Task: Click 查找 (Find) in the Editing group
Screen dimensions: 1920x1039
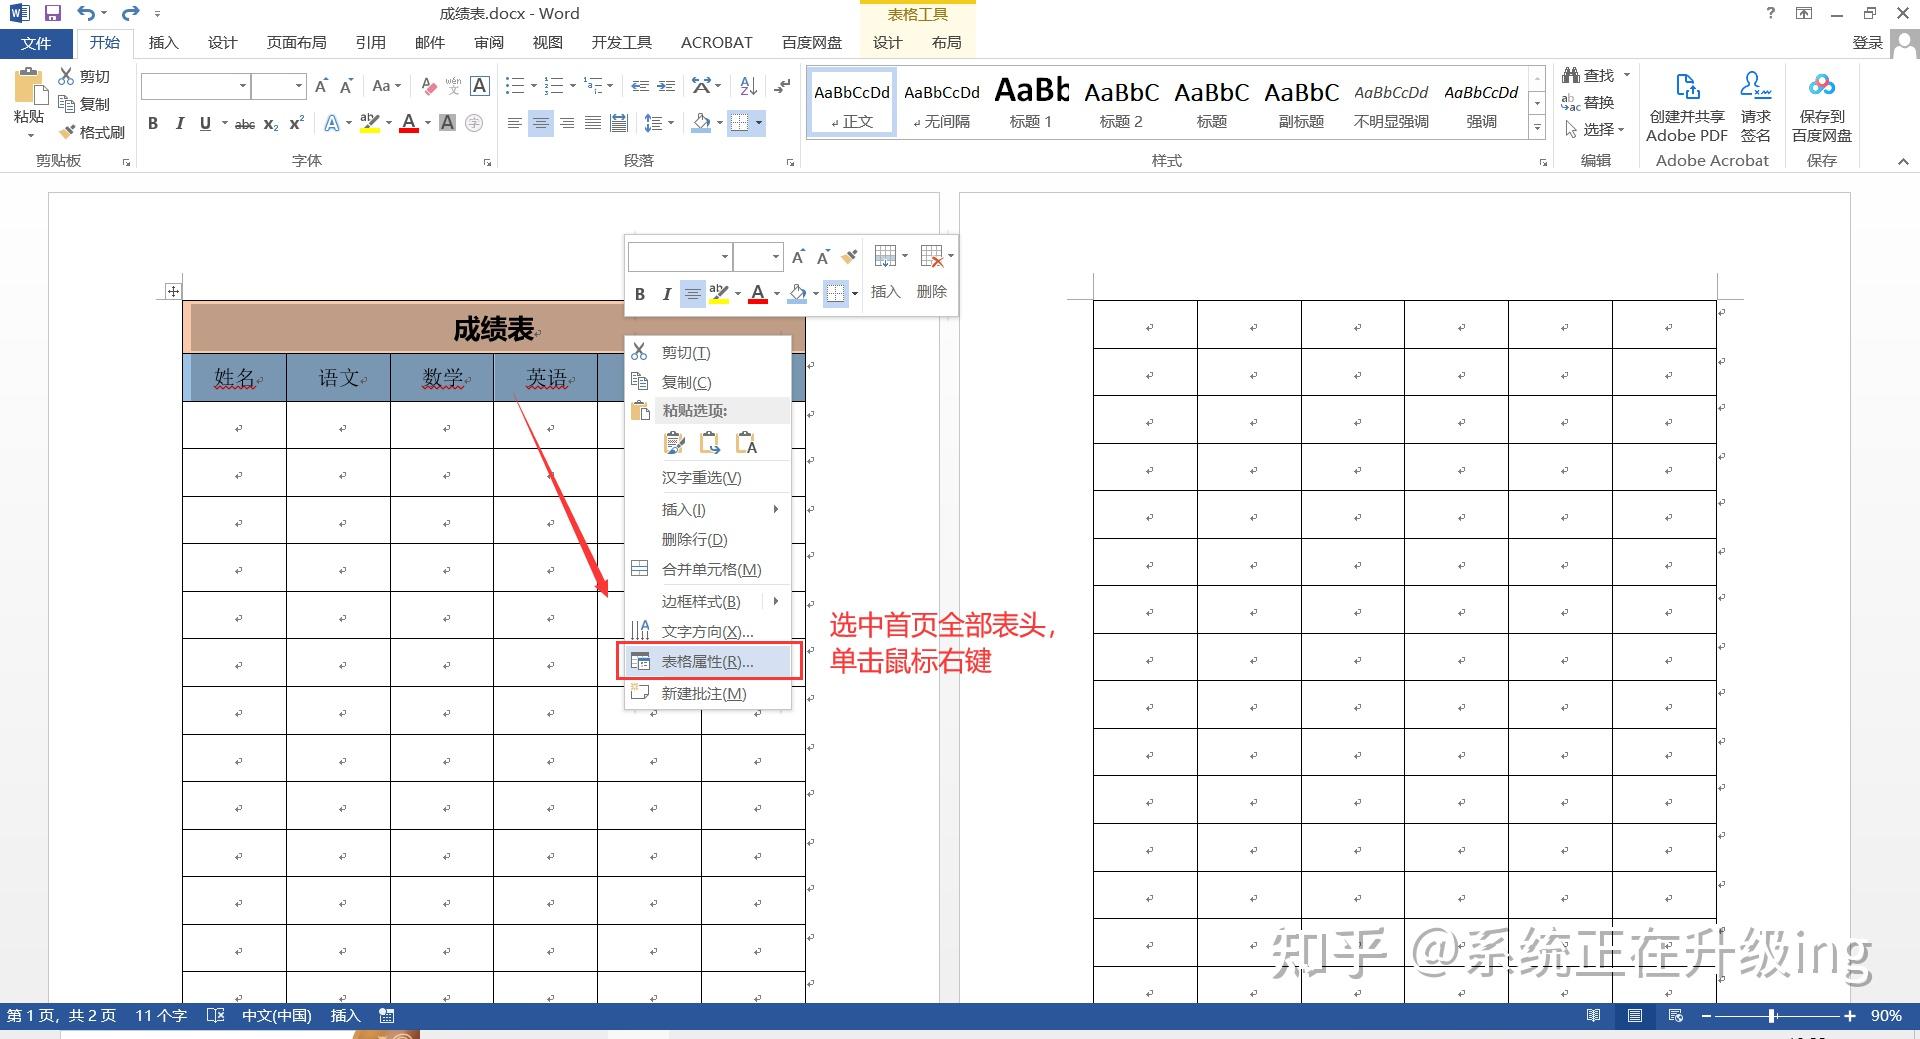Action: point(1589,75)
